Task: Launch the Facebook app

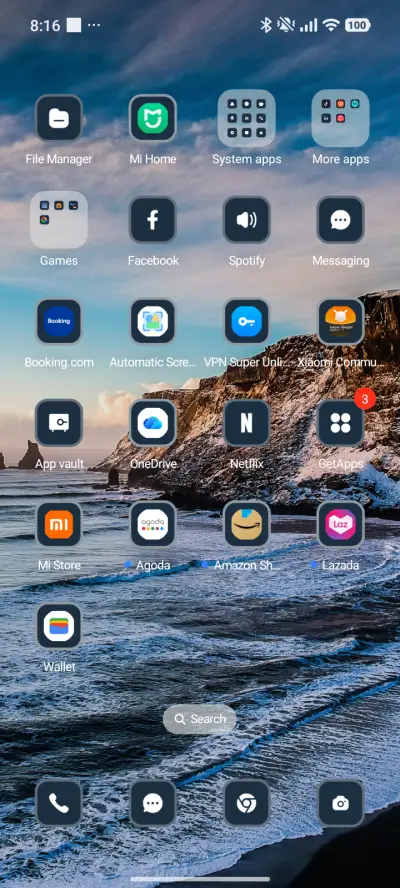Action: (152, 220)
